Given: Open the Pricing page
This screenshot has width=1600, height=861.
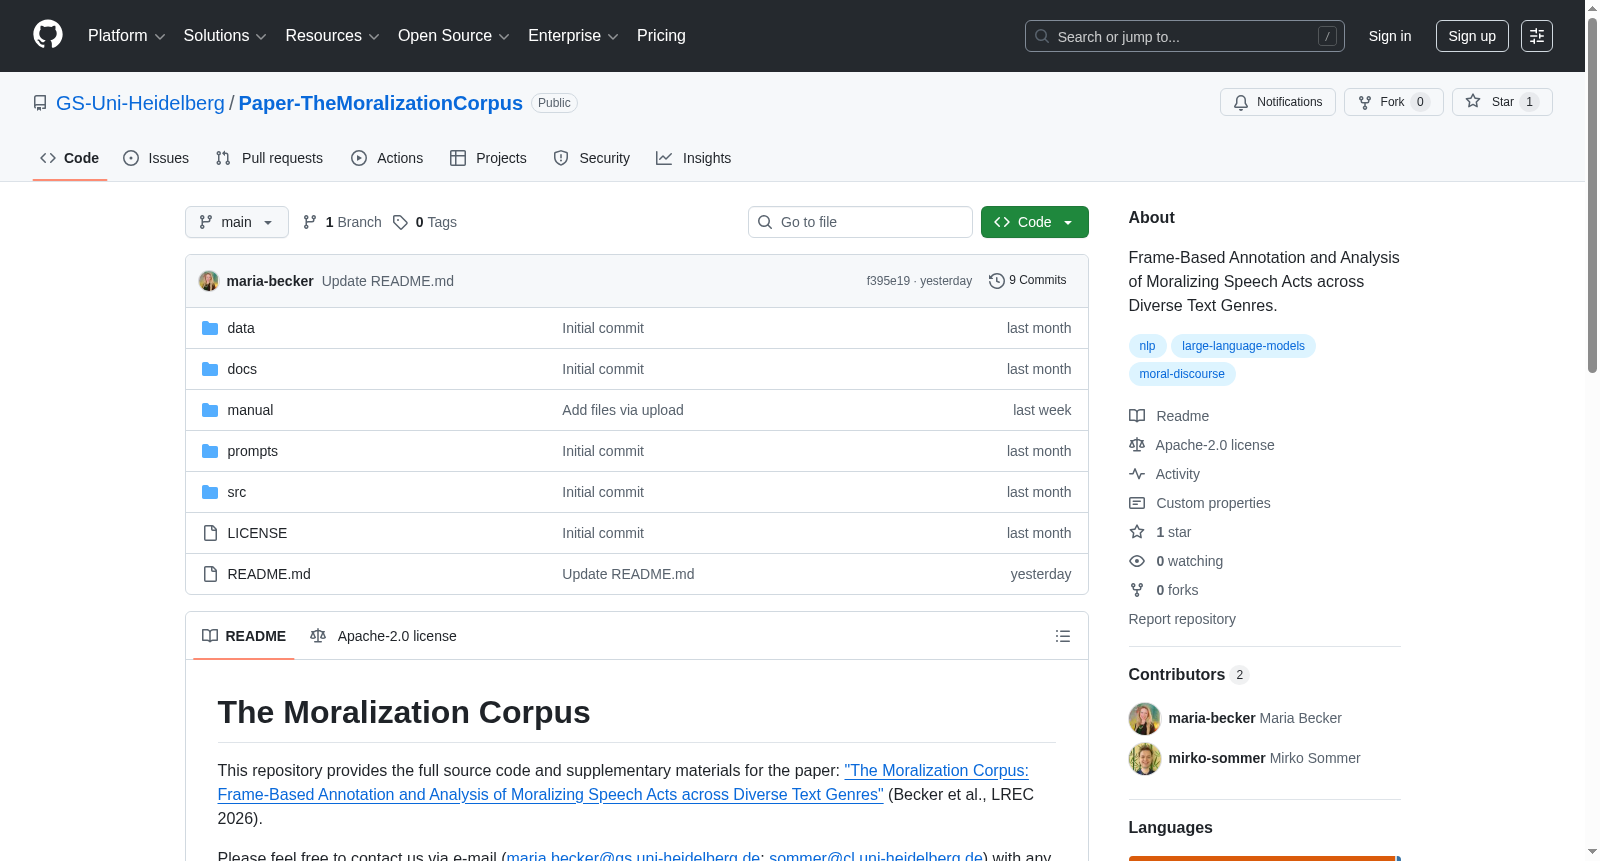Looking at the screenshot, I should (x=661, y=36).
